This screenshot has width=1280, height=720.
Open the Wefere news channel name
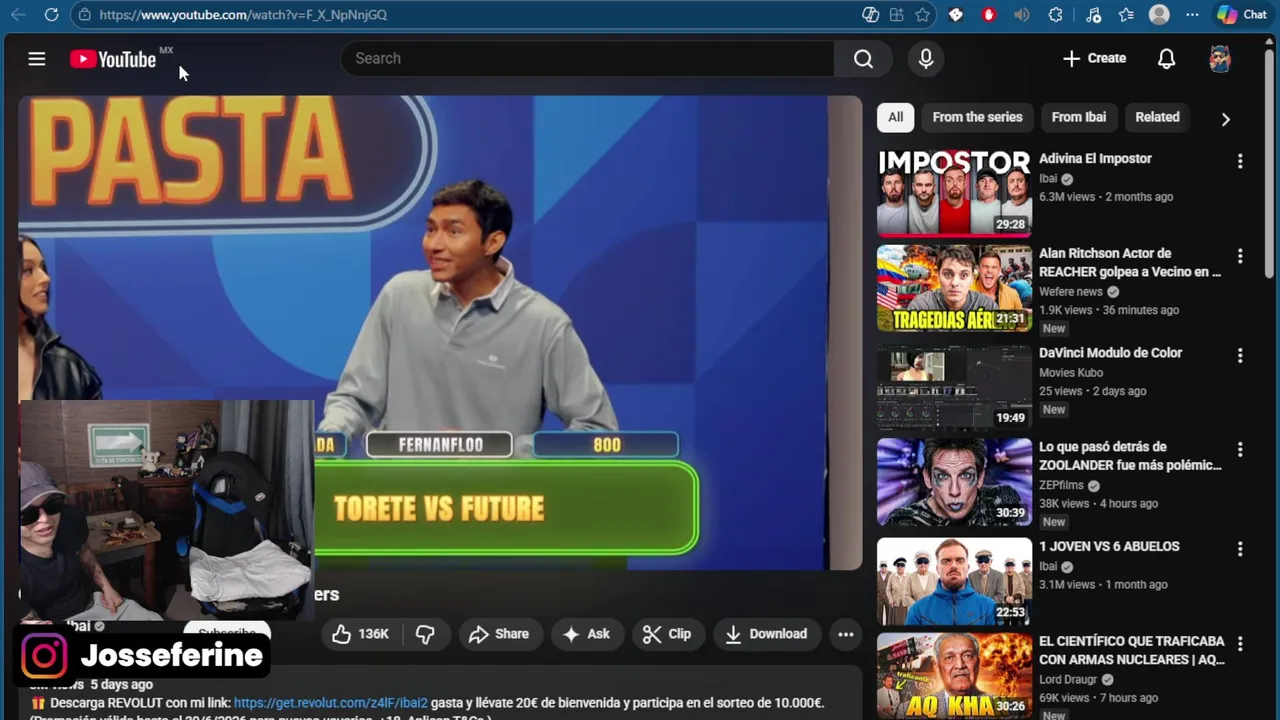(1070, 292)
